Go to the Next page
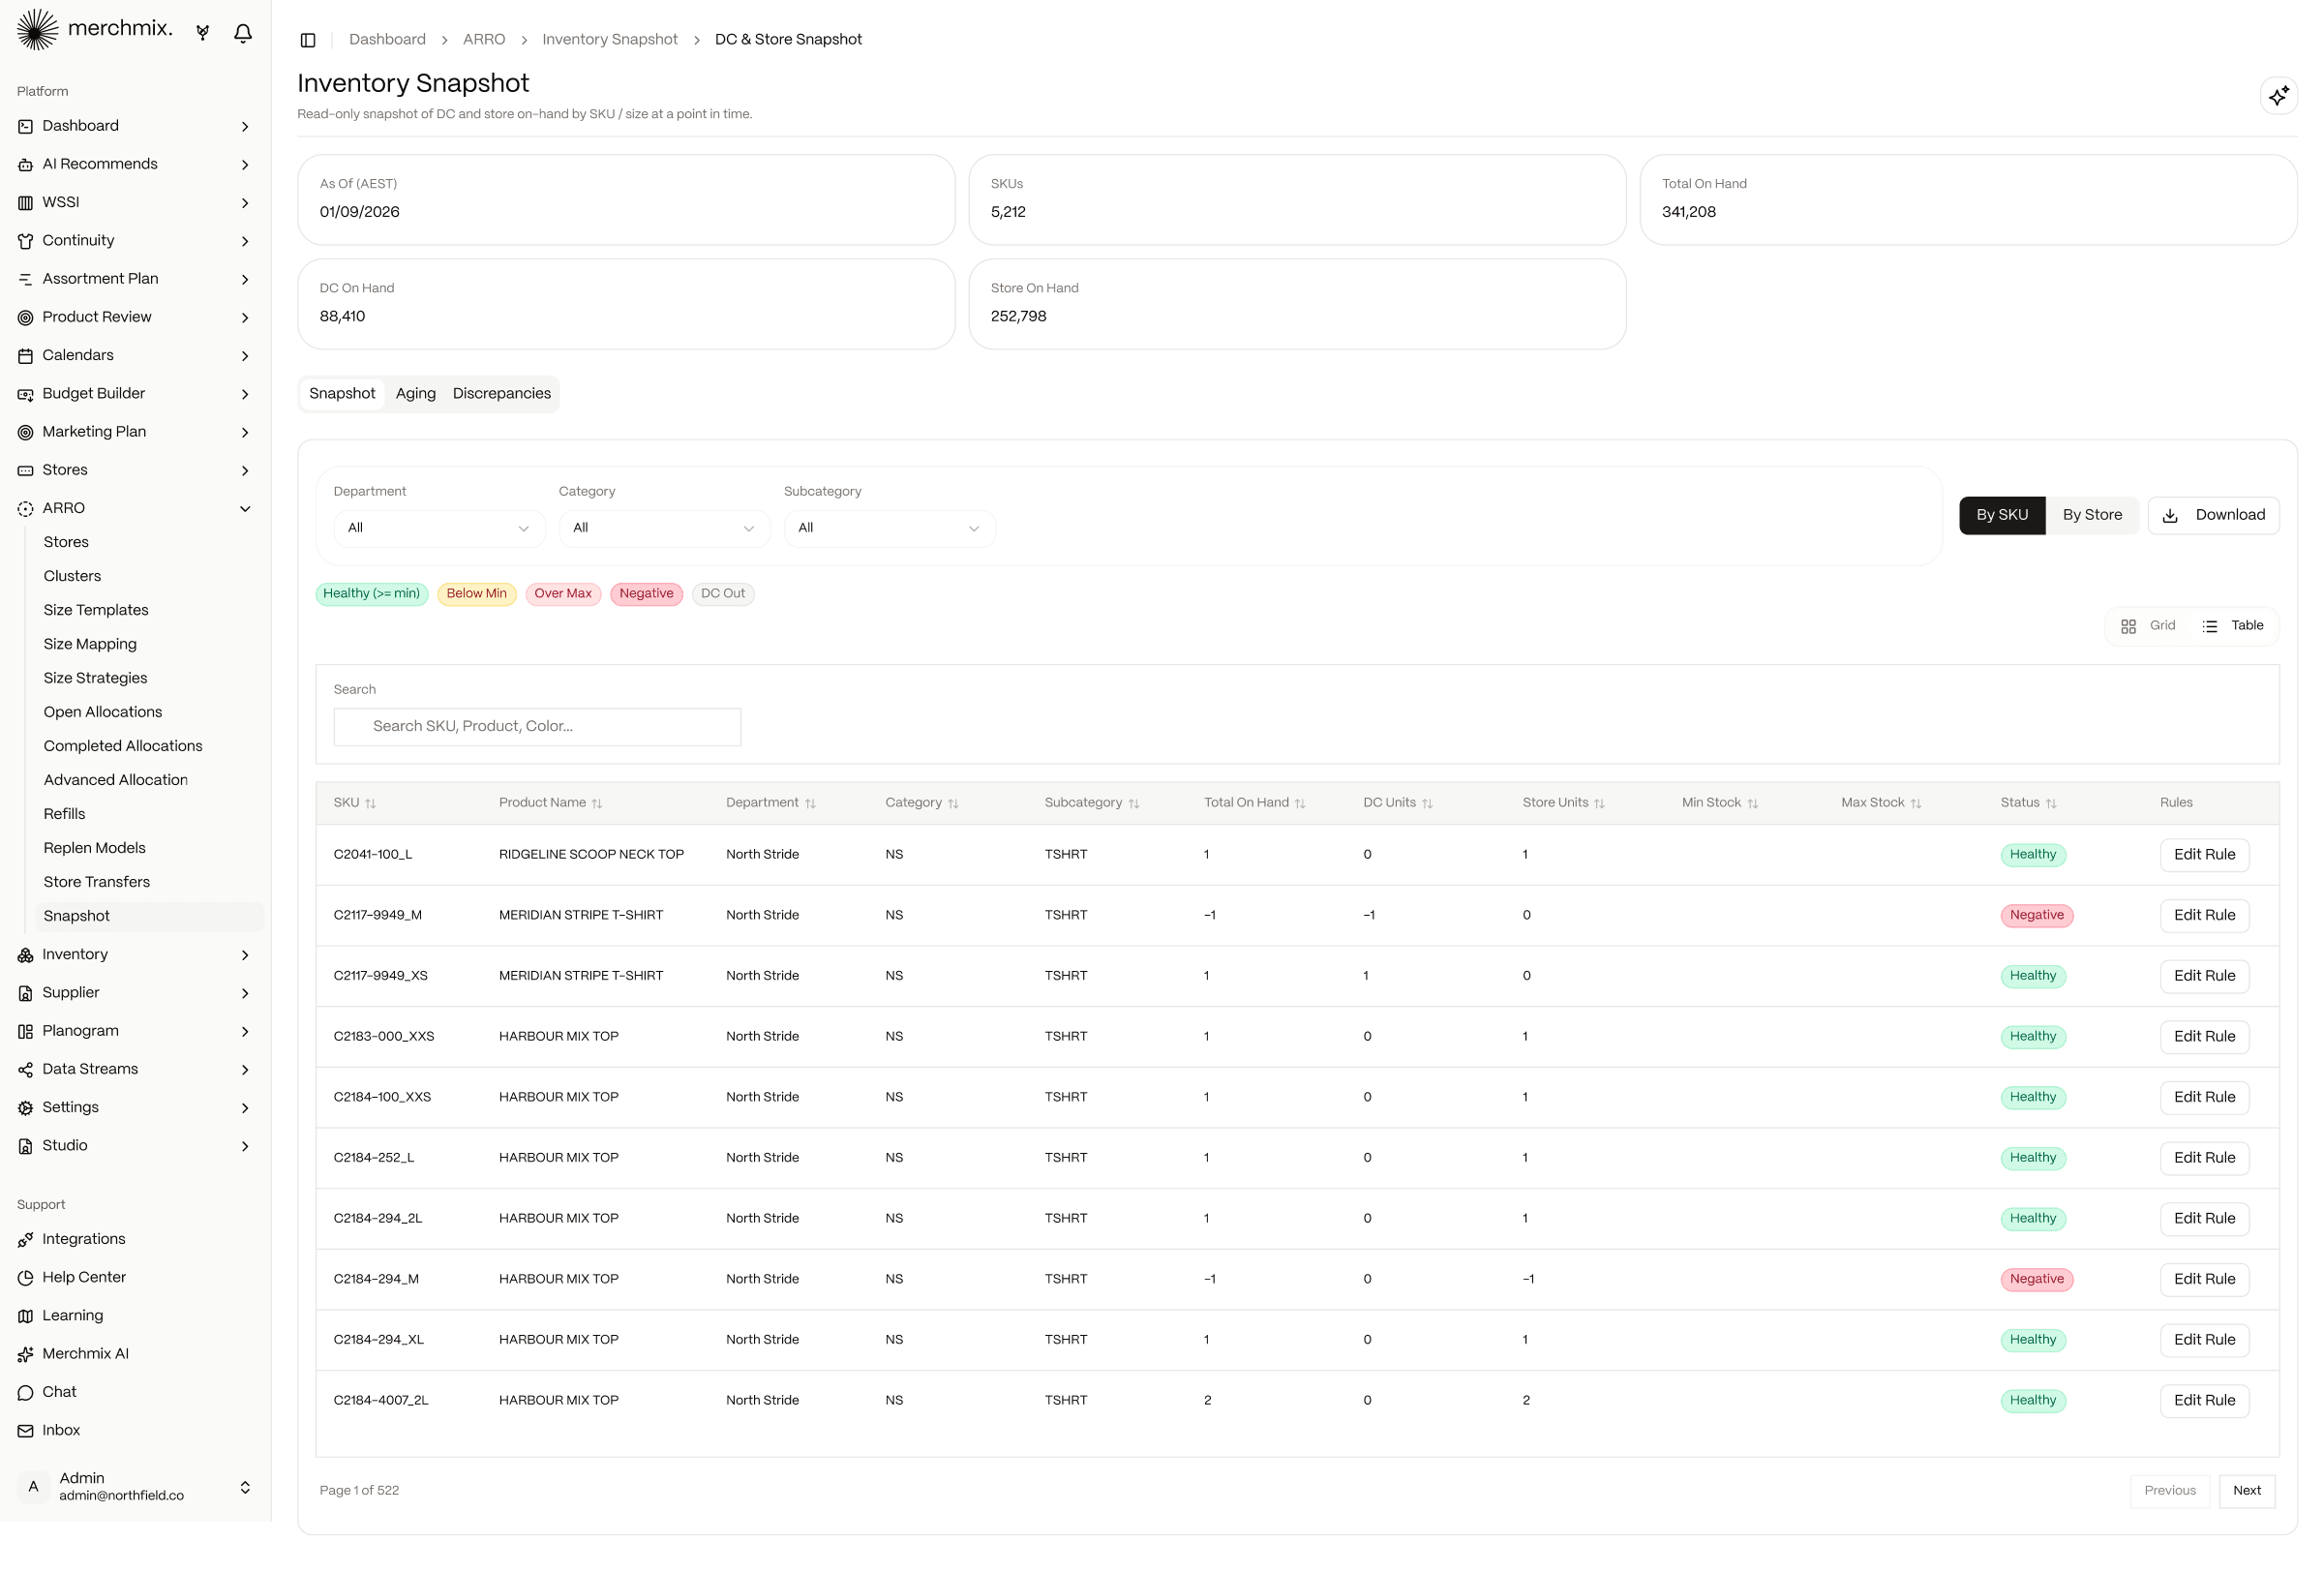This screenshot has height=1573, width=2324. [x=2246, y=1491]
